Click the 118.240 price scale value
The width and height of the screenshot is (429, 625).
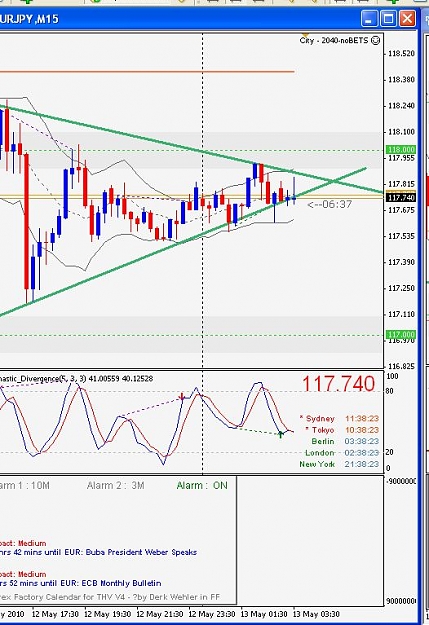[x=401, y=106]
